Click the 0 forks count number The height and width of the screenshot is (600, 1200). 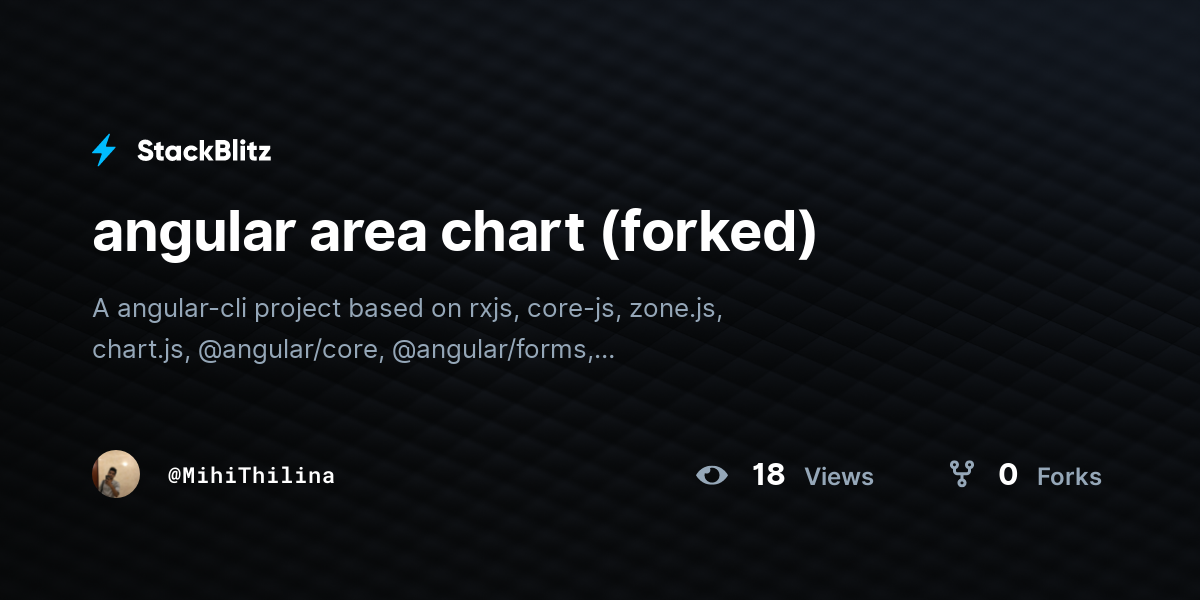[x=1008, y=475]
